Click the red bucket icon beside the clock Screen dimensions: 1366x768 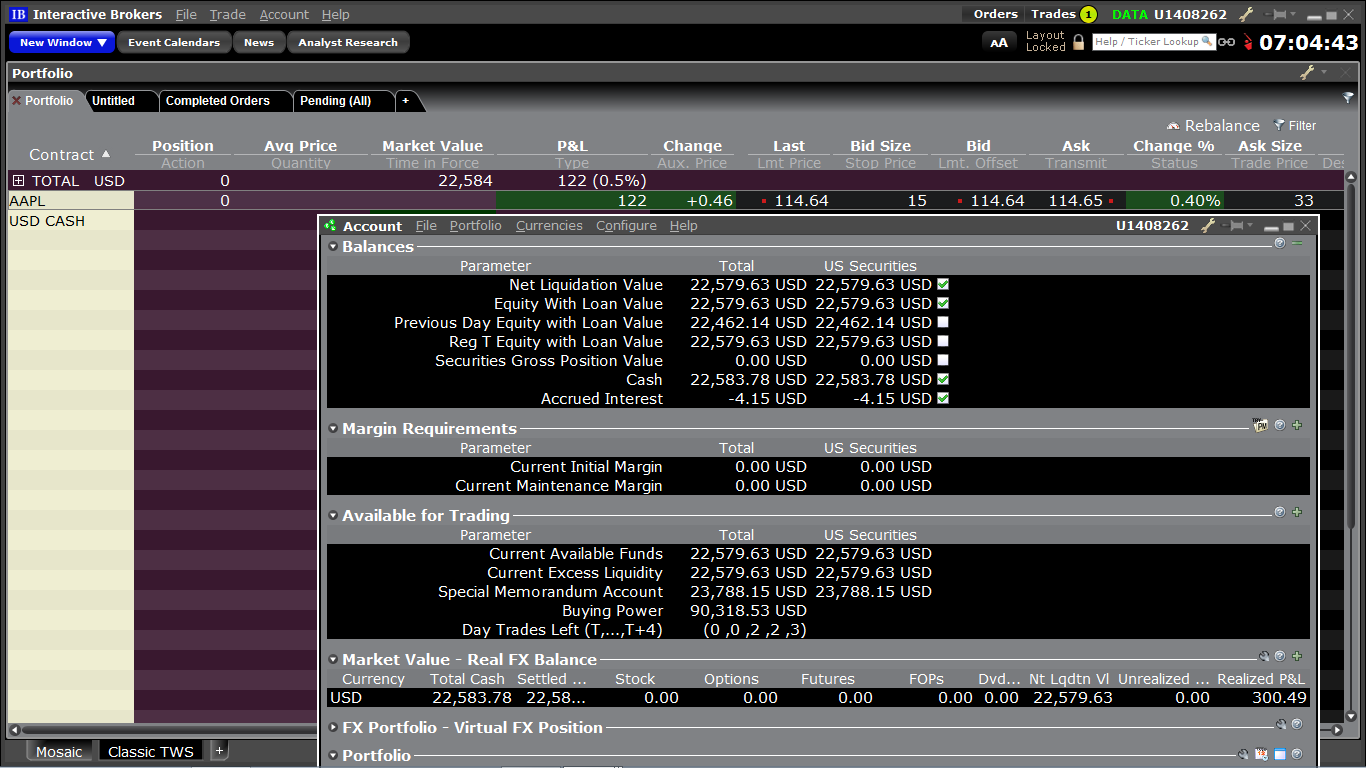(1248, 42)
